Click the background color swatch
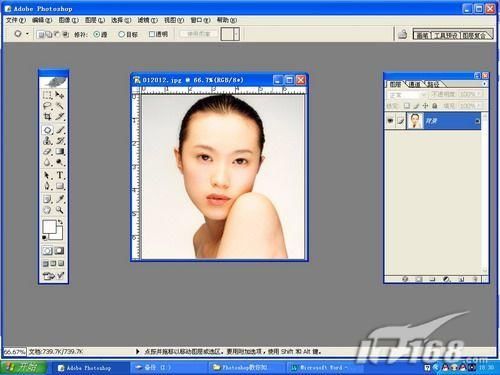 click(59, 235)
